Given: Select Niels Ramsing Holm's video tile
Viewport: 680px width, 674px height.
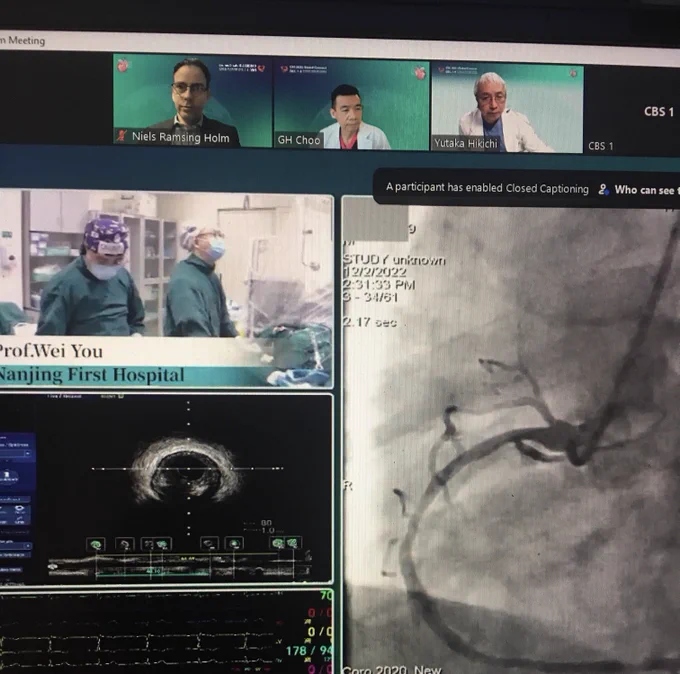Looking at the screenshot, I should click(192, 100).
